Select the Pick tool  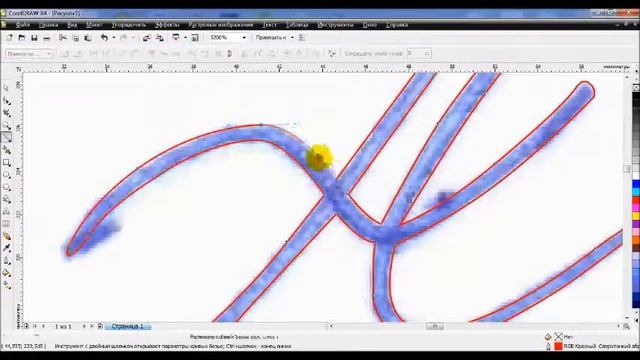[x=7, y=88]
